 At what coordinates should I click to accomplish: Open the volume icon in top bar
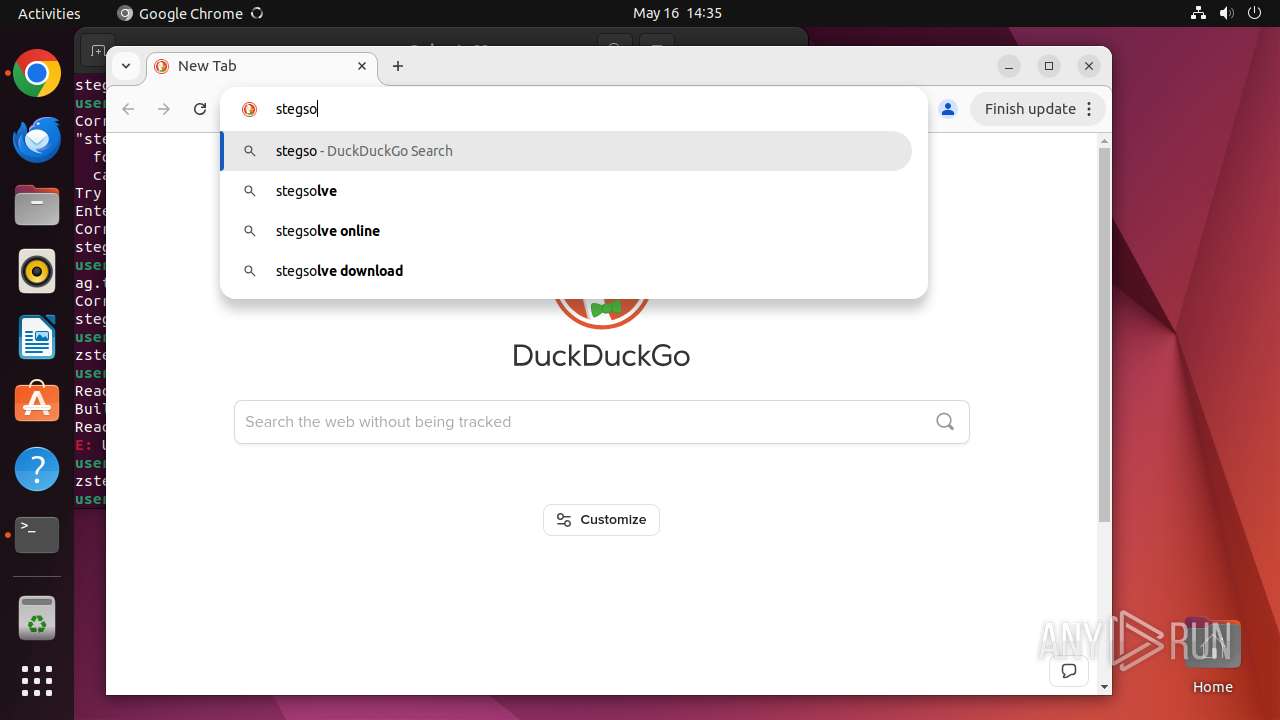[x=1227, y=13]
